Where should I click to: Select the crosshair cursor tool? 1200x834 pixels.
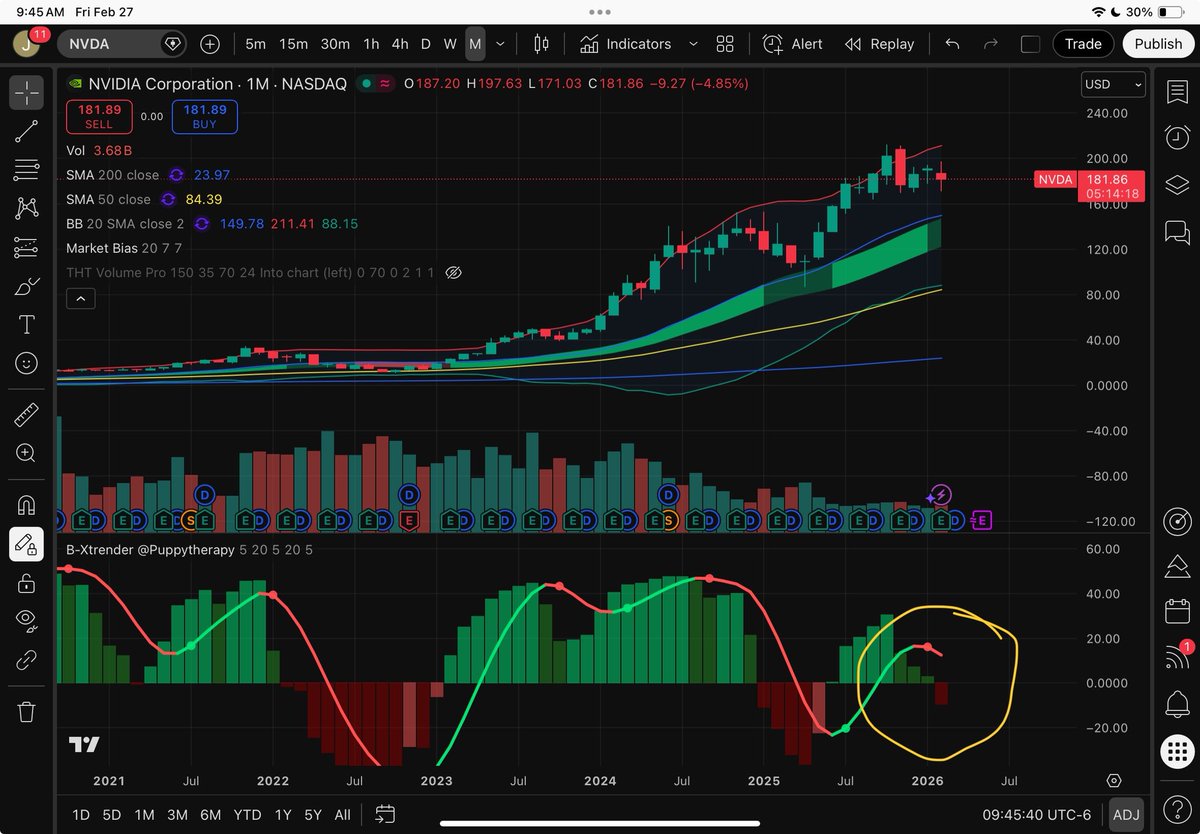point(27,93)
